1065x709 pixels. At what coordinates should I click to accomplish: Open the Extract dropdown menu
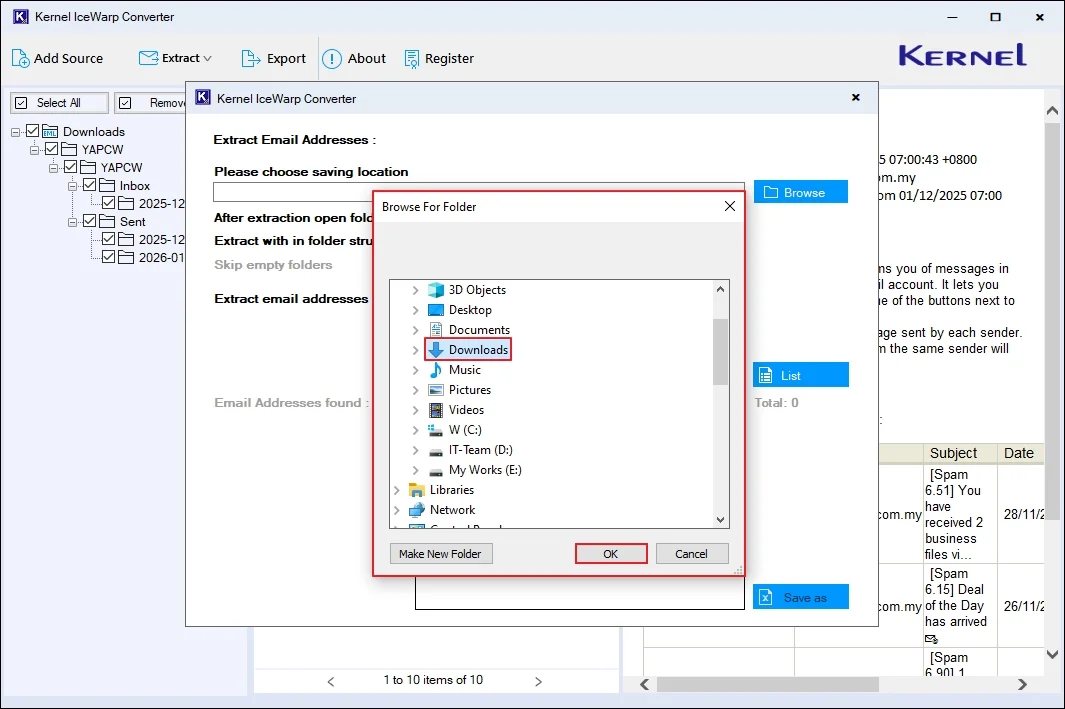176,59
